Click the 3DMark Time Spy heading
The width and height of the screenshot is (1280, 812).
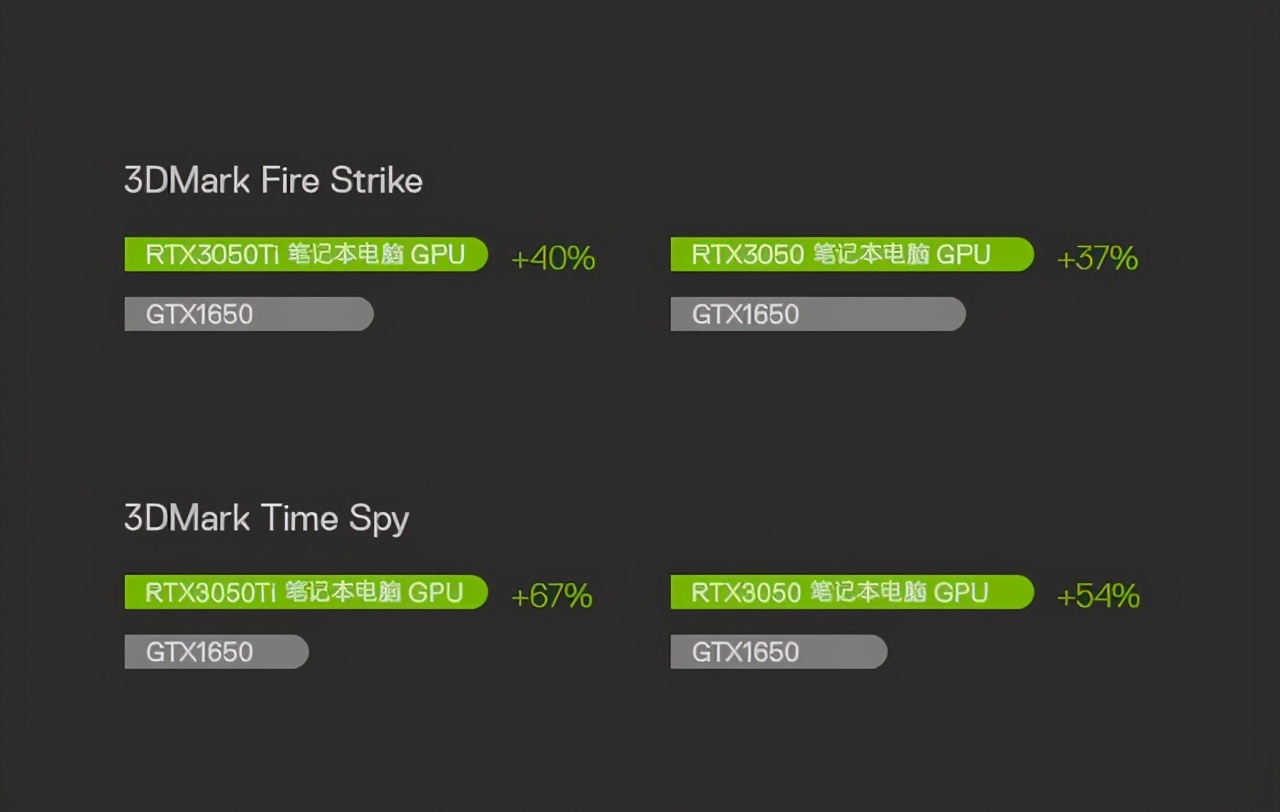pyautogui.click(x=266, y=519)
